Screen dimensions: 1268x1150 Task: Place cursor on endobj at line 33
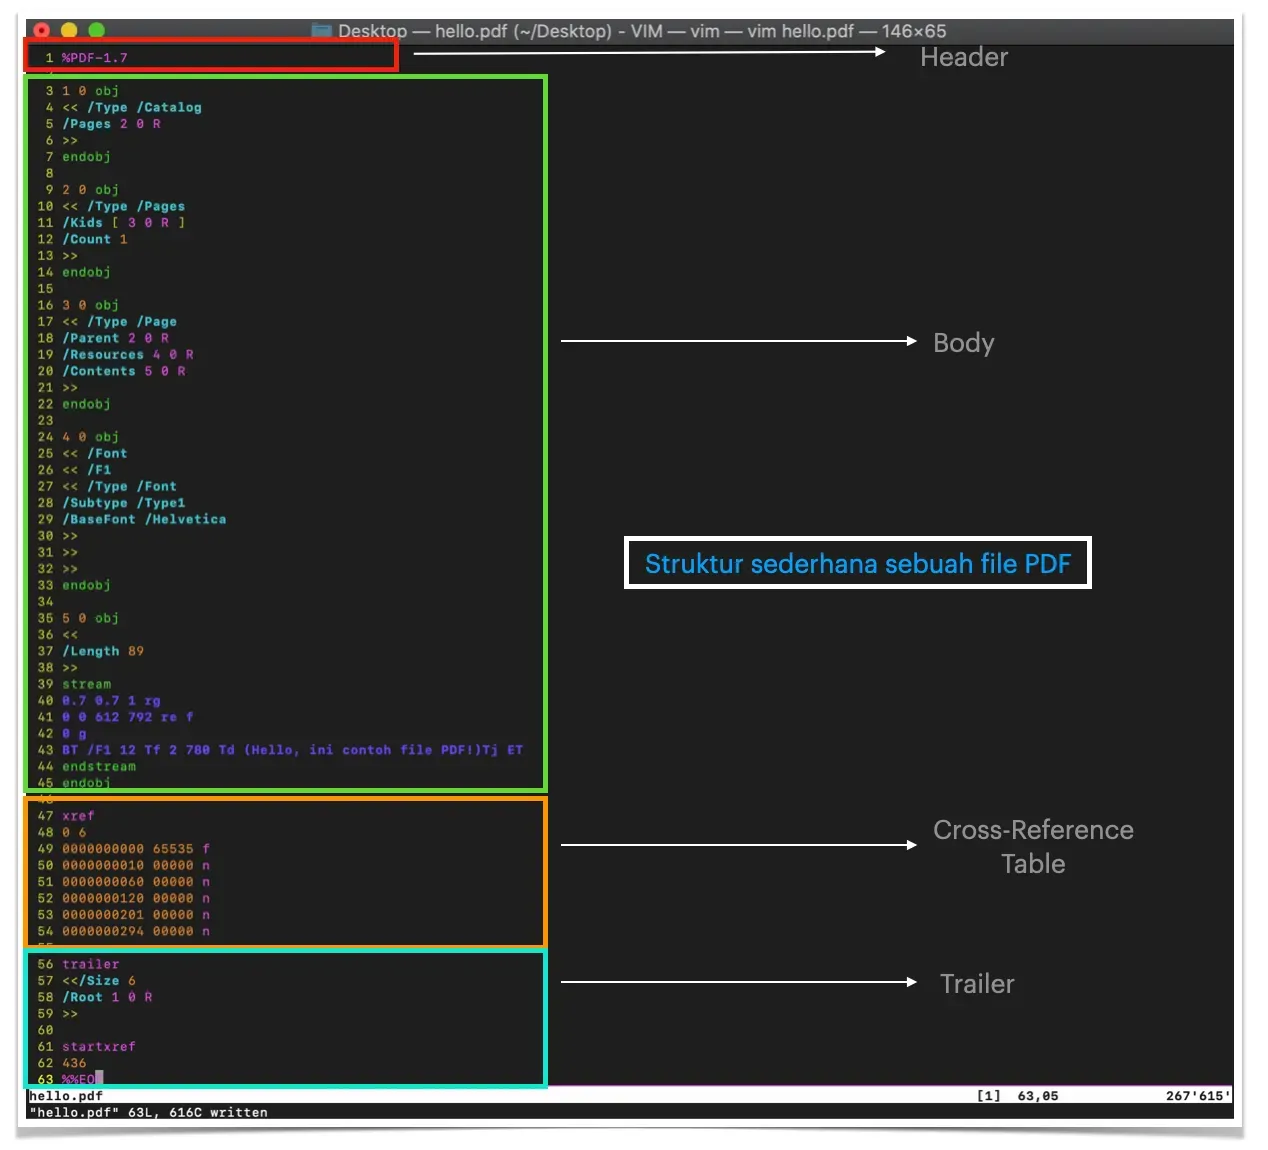click(x=86, y=586)
